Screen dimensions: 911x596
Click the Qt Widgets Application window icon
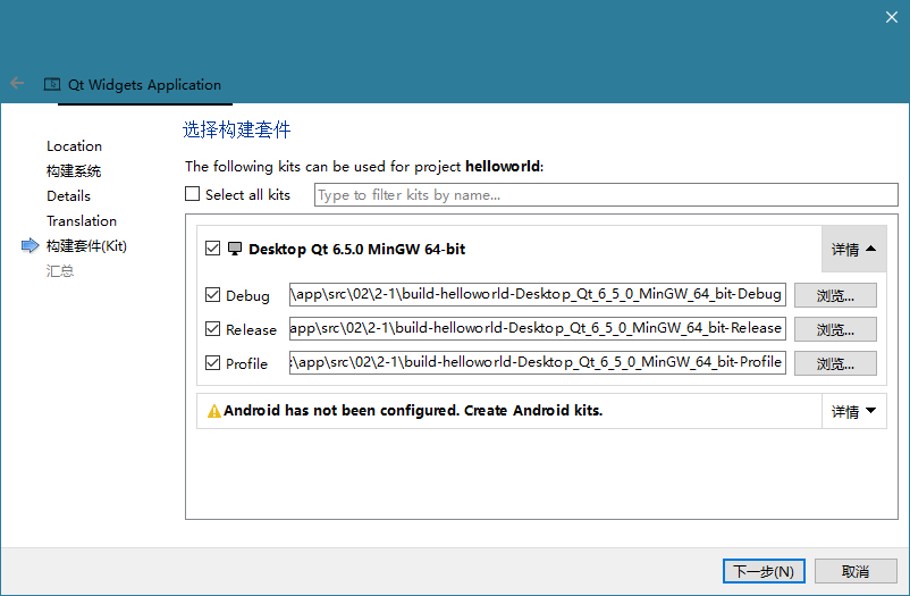pyautogui.click(x=52, y=84)
